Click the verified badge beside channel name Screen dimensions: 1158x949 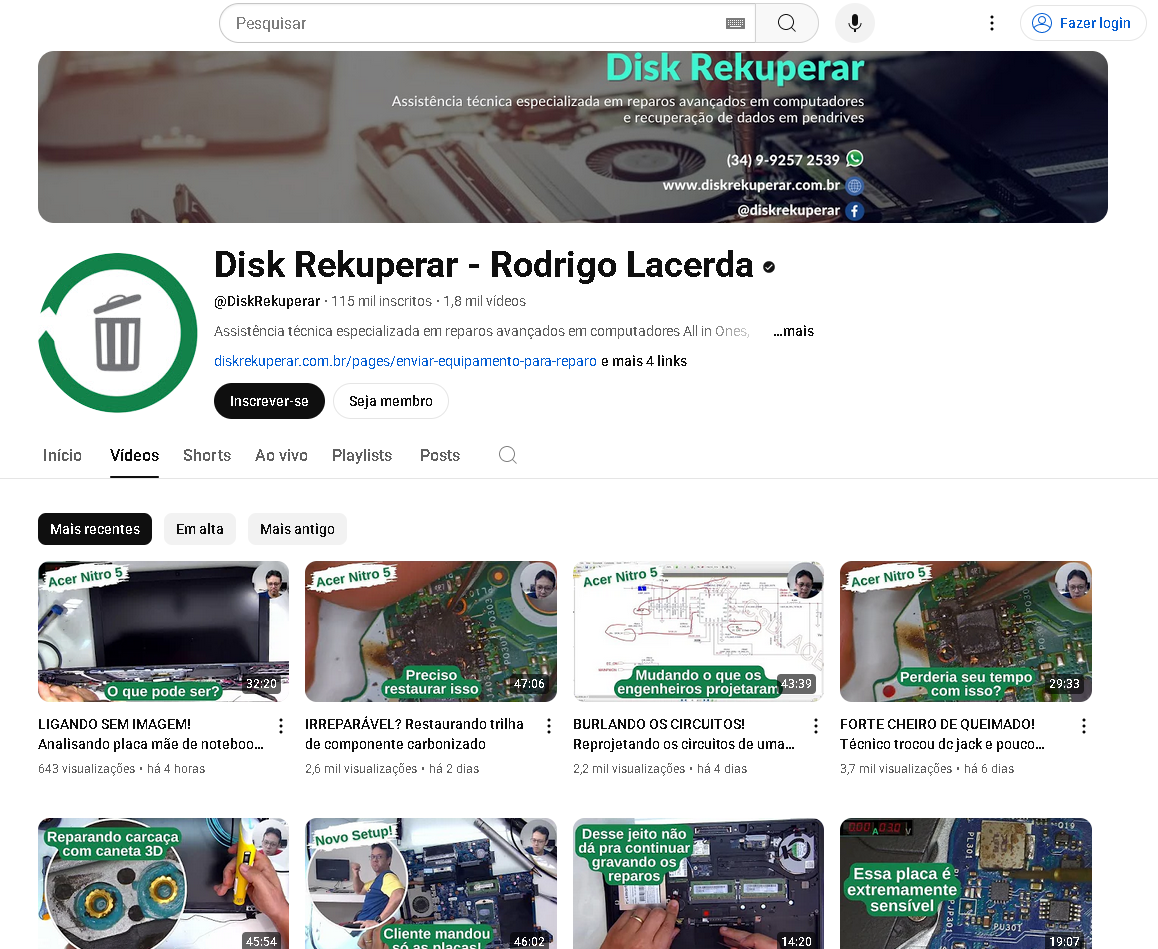[769, 267]
